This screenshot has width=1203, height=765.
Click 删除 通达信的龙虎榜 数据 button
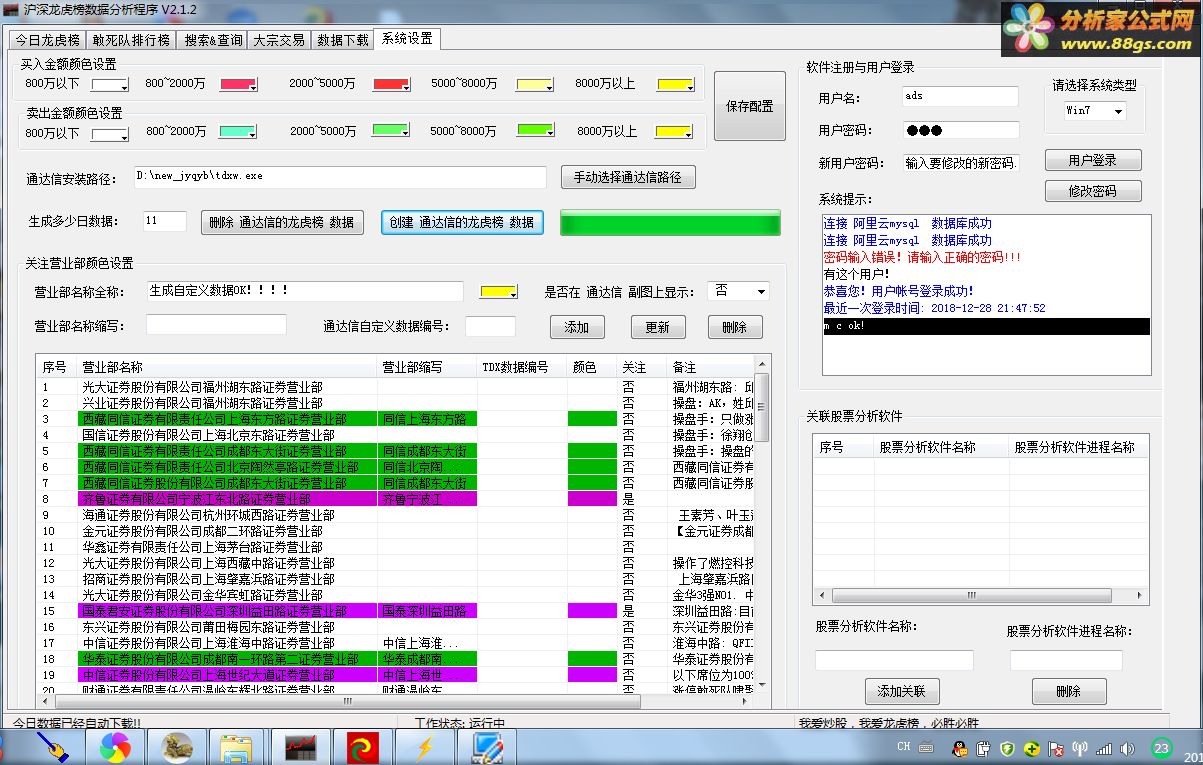coord(282,222)
